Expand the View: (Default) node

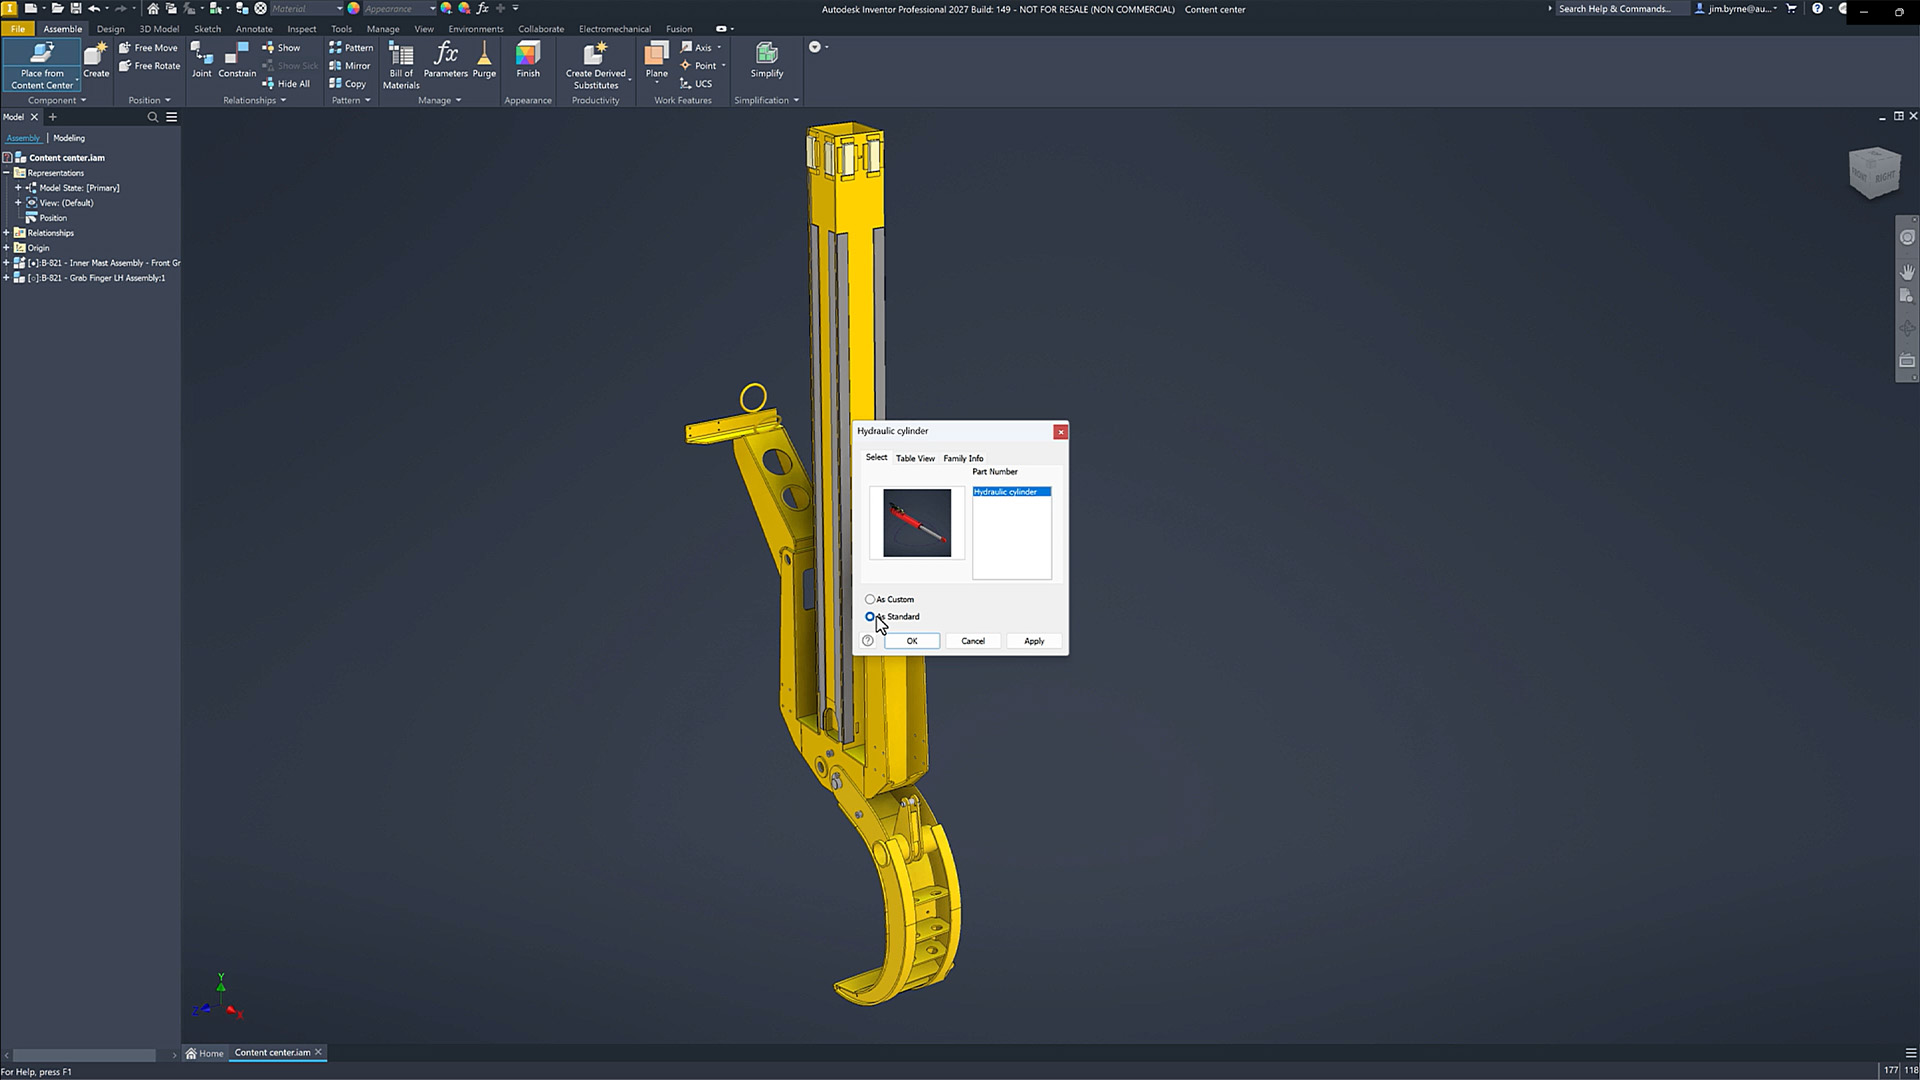[18, 203]
